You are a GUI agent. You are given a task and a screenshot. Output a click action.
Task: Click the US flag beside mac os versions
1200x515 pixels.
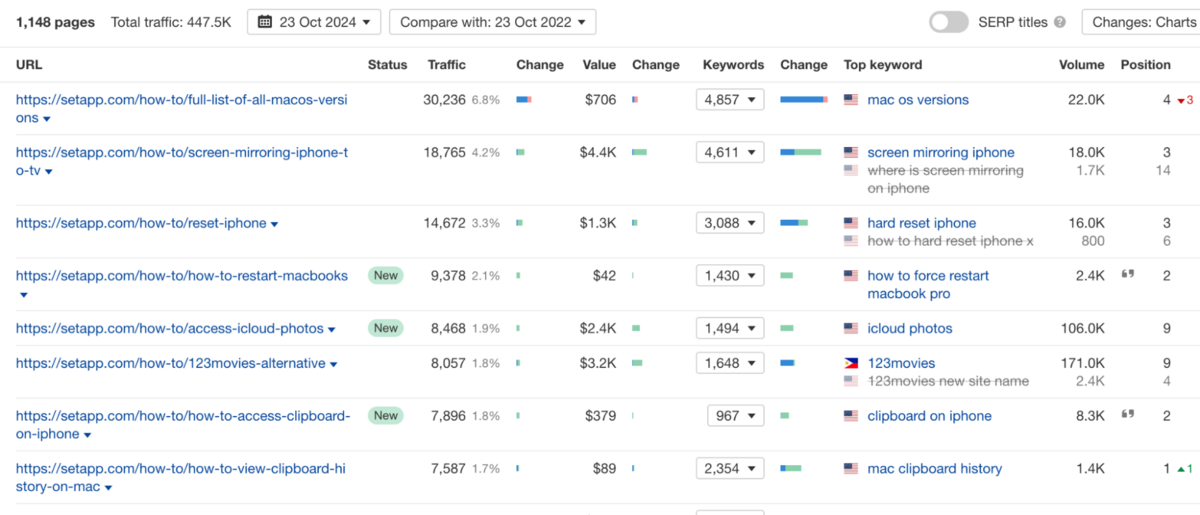[851, 100]
